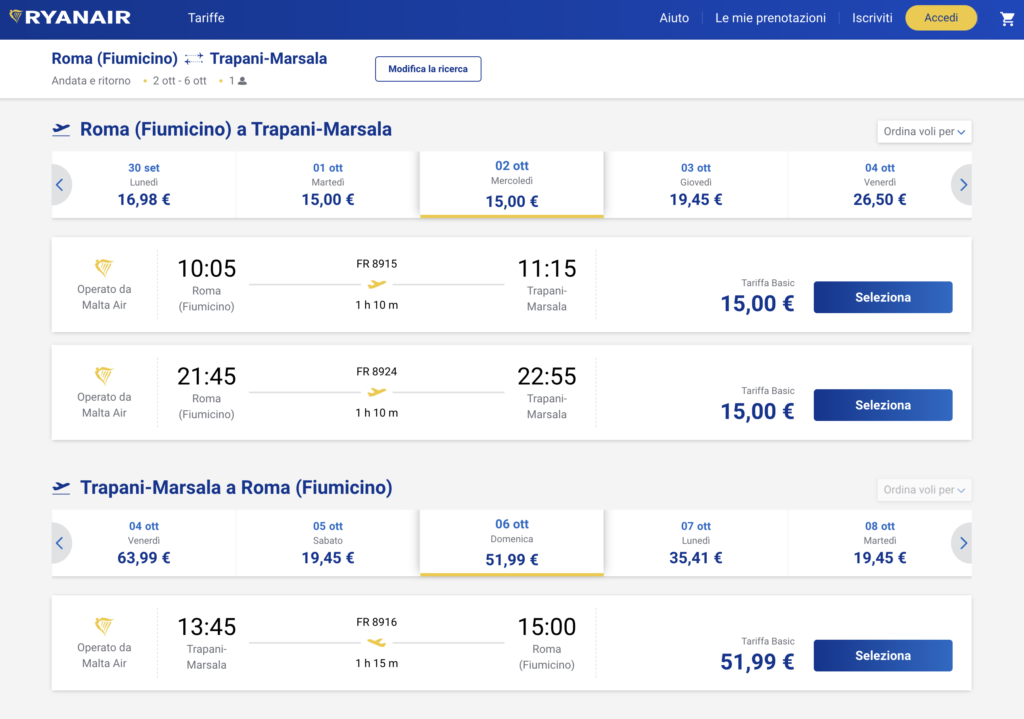
Task: Show later return dates with right arrow
Action: pos(963,543)
